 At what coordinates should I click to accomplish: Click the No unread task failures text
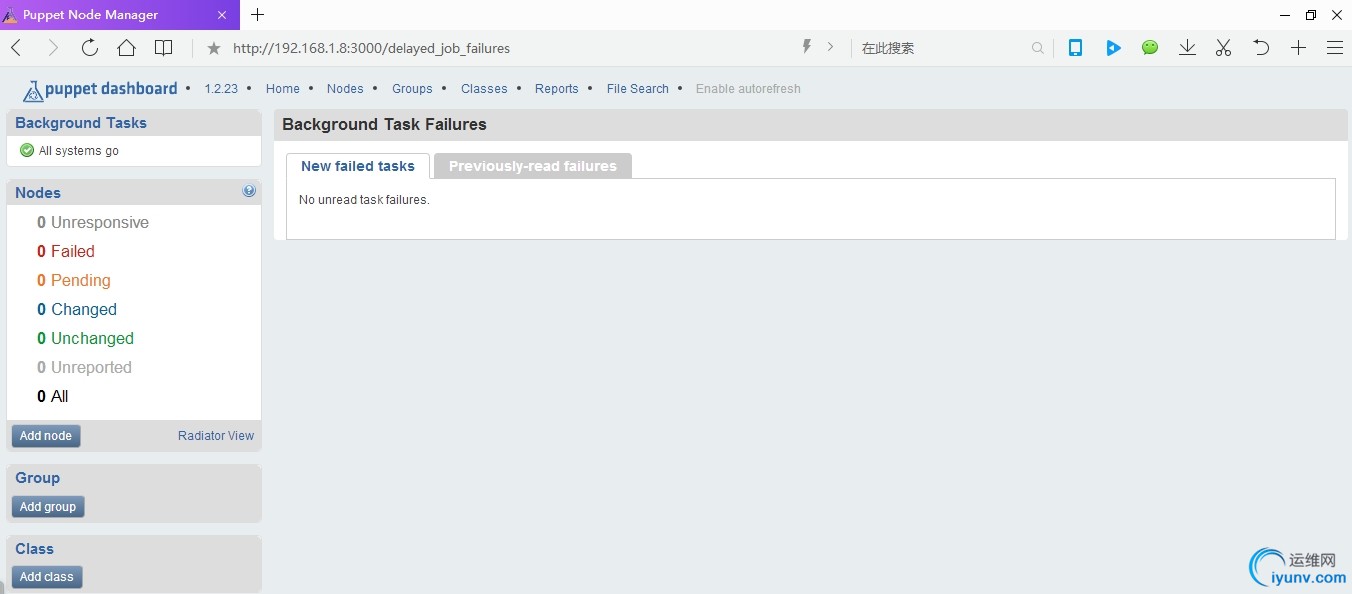point(364,200)
